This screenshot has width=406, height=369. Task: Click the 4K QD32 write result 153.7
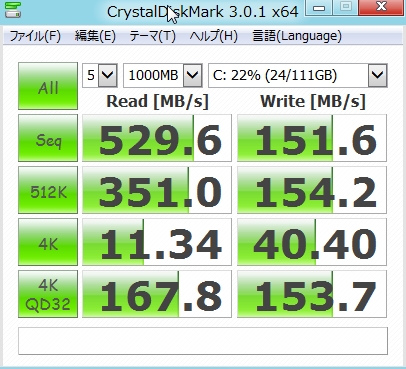tap(312, 294)
